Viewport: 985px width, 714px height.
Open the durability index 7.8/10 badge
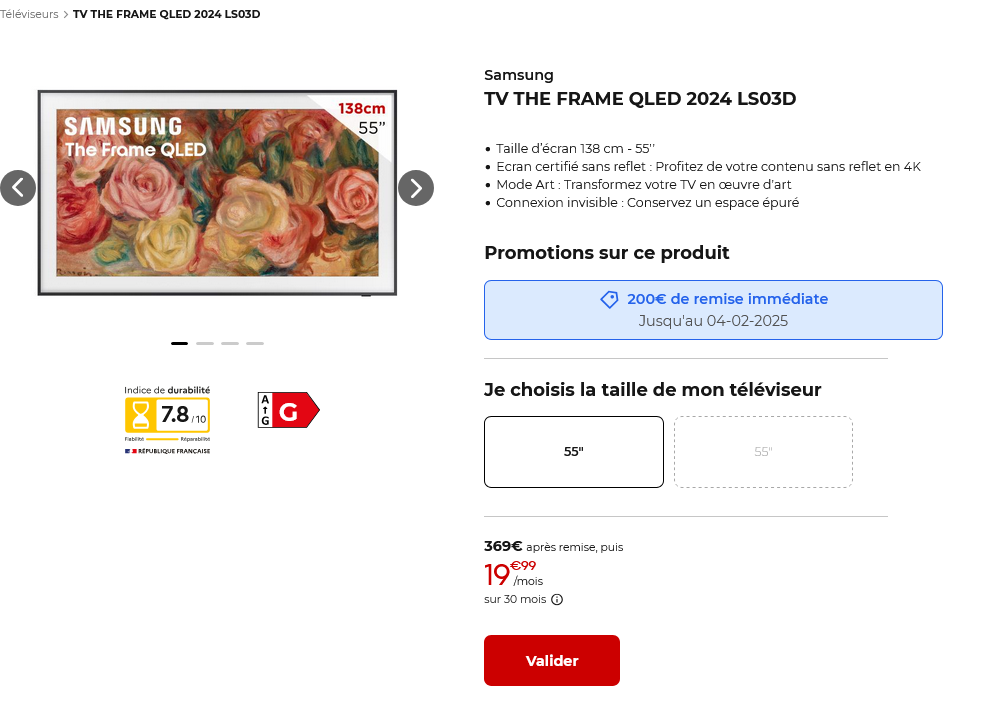point(167,419)
